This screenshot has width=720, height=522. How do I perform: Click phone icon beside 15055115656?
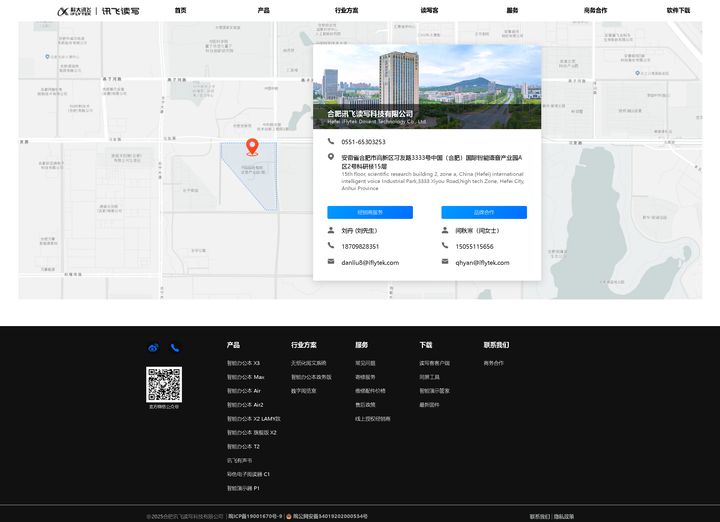coord(445,246)
